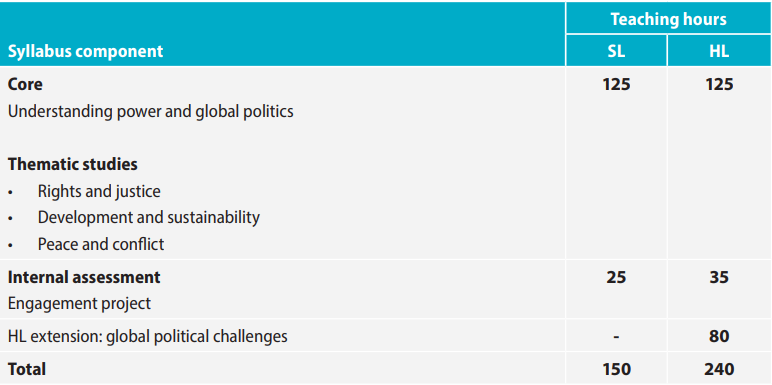This screenshot has width=772, height=385.
Task: Click the 'Rights and justice' bullet item
Action: tap(99, 191)
